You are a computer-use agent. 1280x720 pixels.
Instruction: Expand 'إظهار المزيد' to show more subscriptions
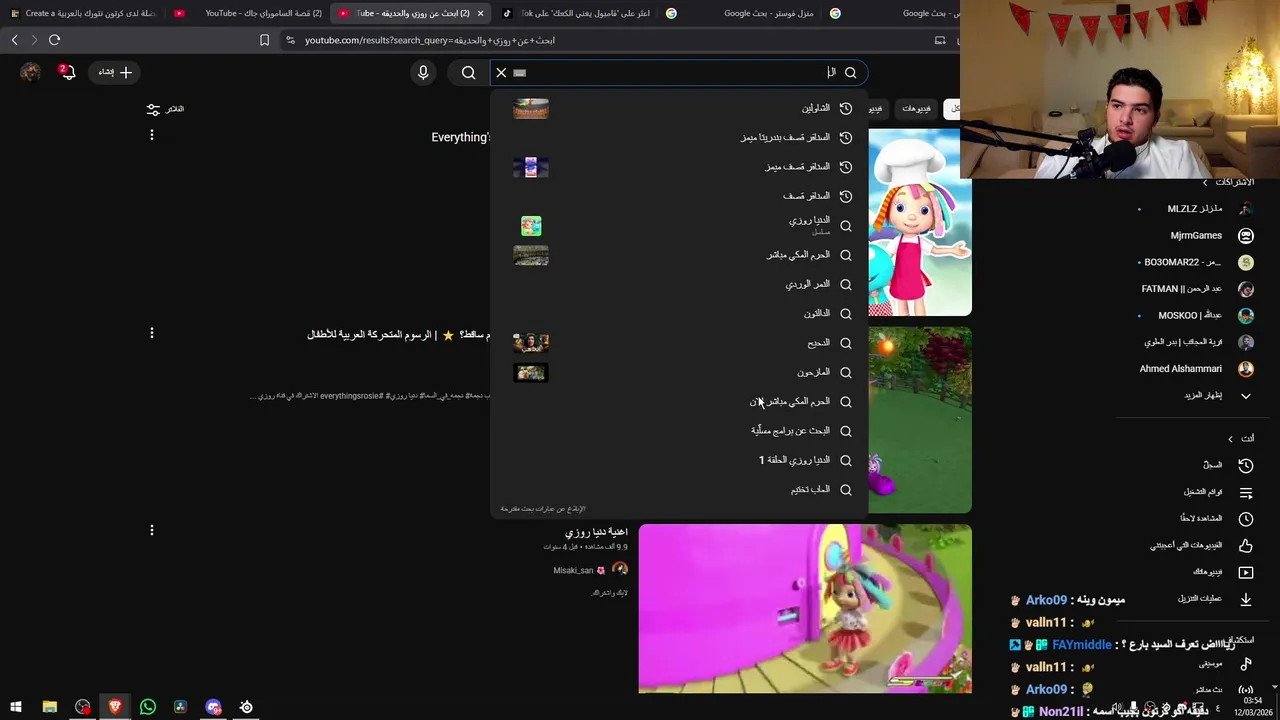point(1217,396)
